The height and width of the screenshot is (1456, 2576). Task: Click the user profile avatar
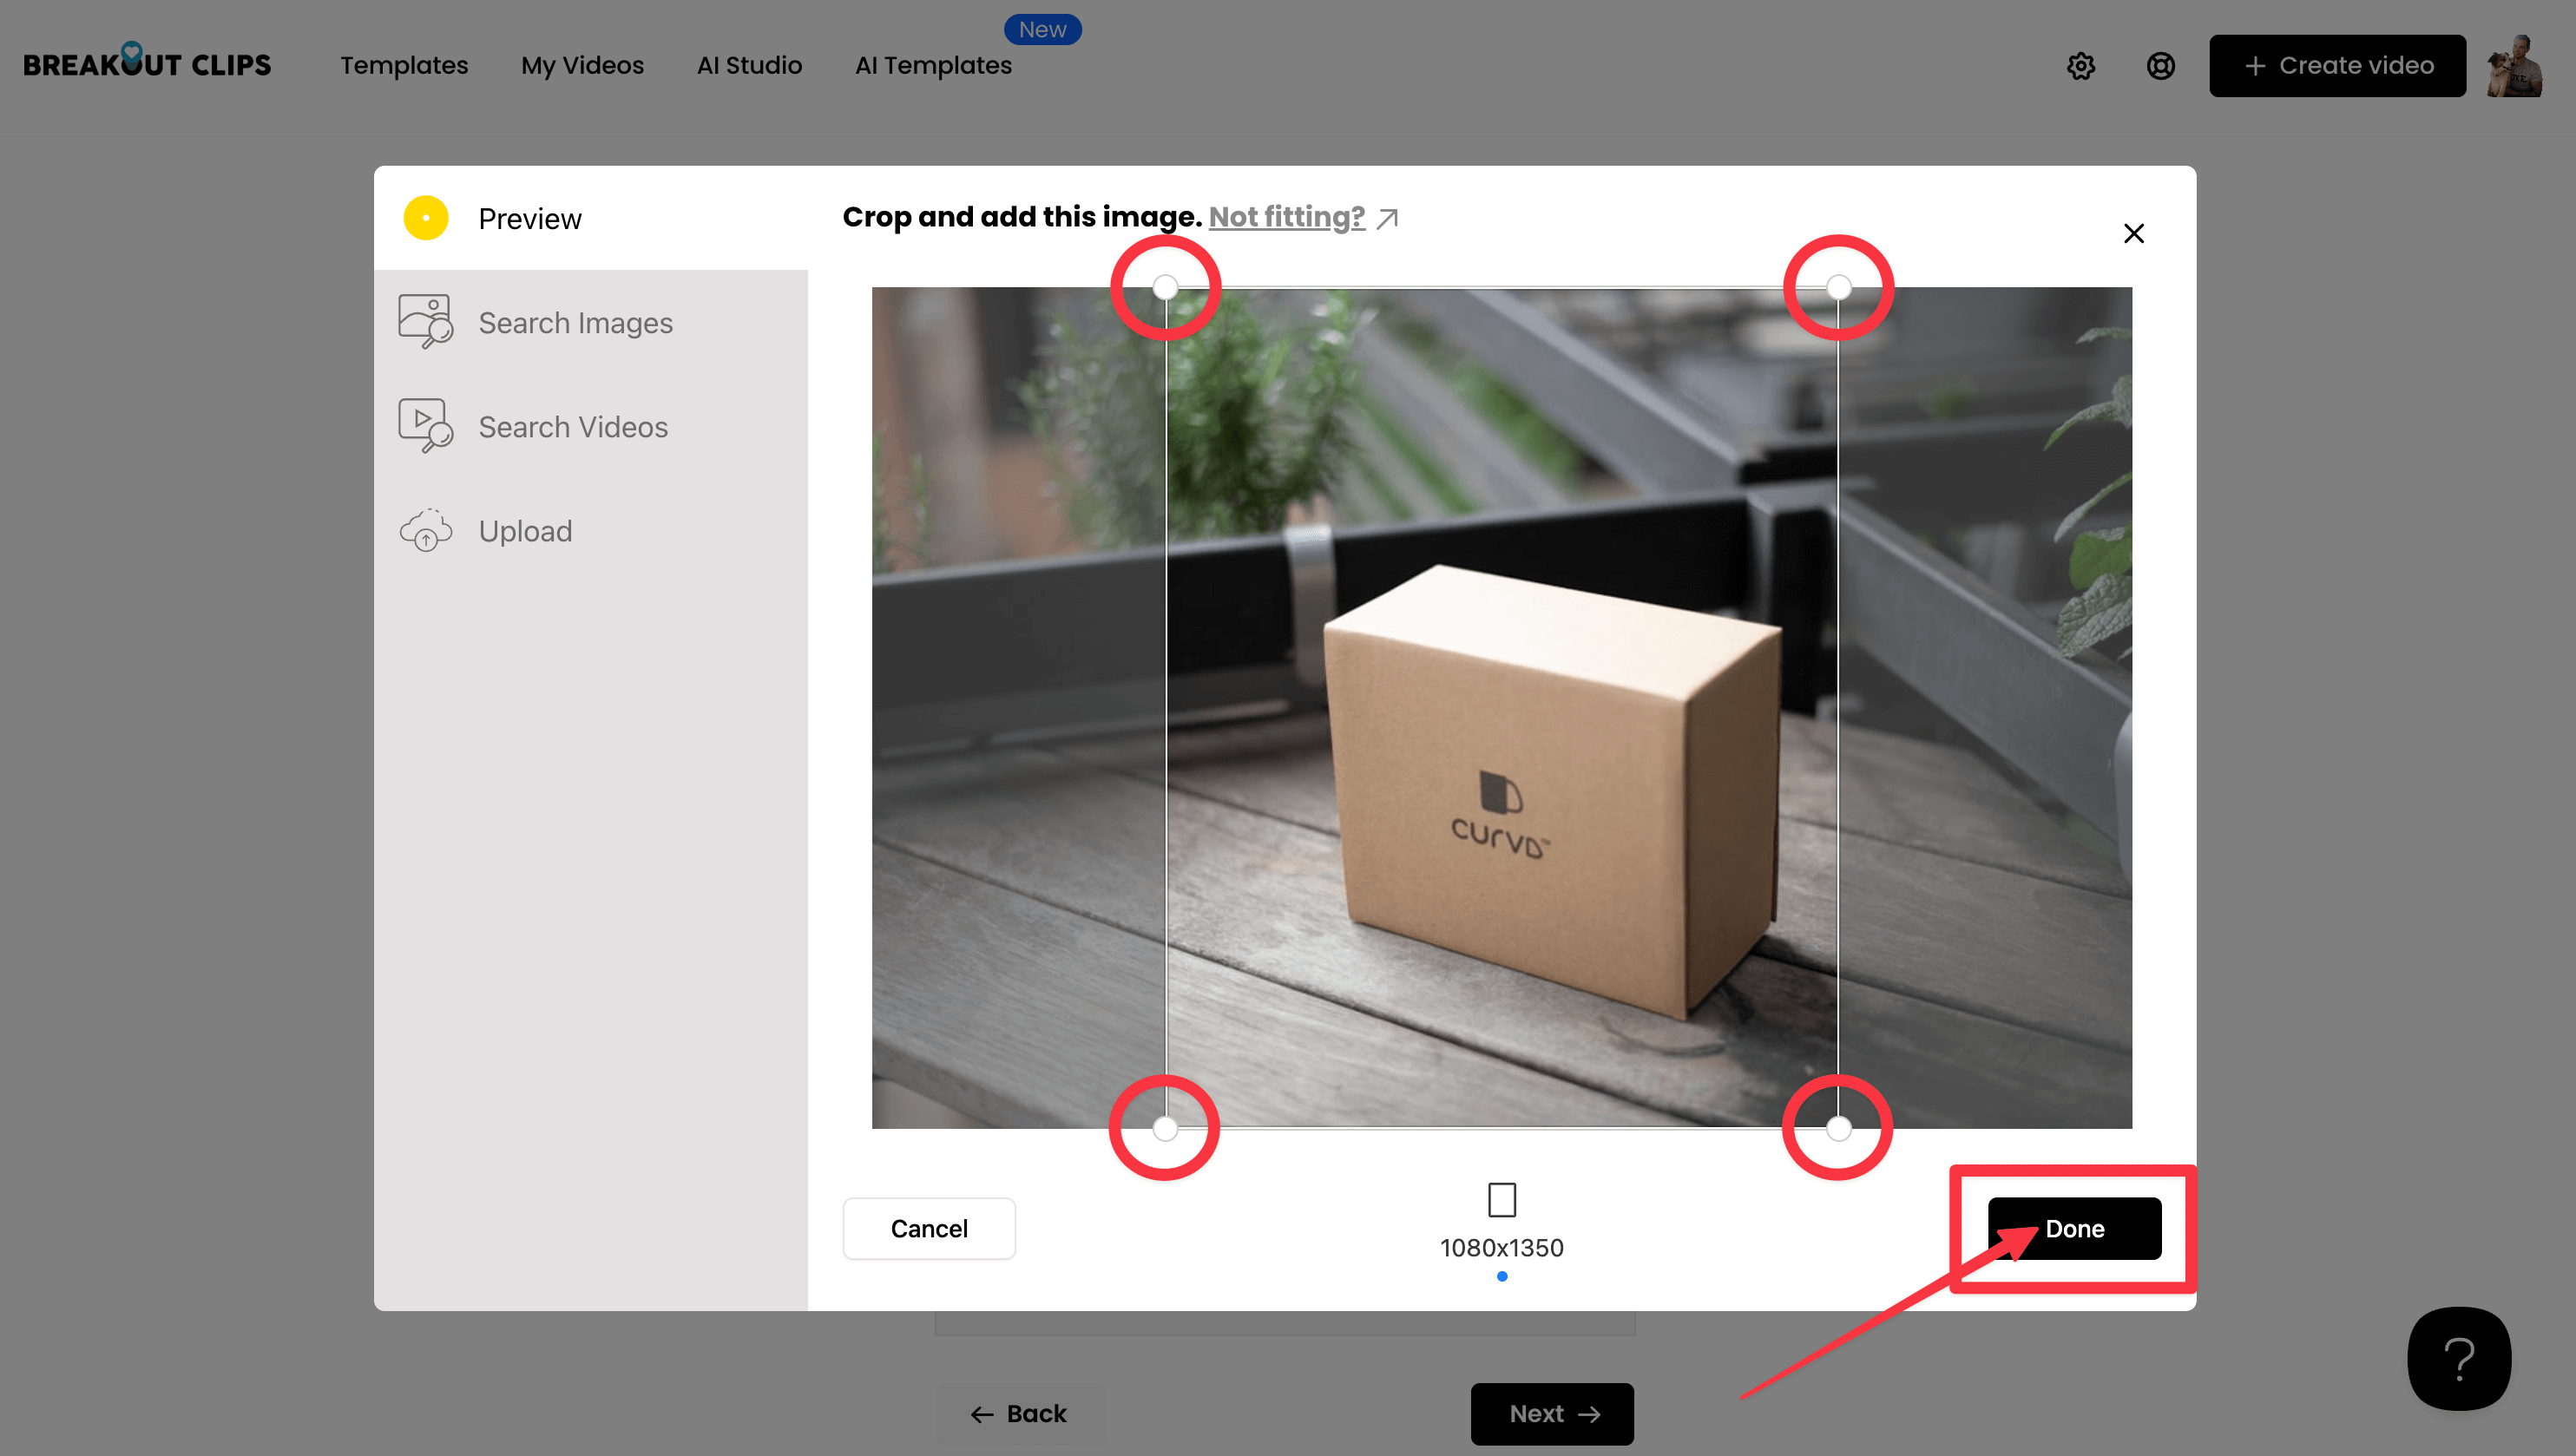(2516, 66)
